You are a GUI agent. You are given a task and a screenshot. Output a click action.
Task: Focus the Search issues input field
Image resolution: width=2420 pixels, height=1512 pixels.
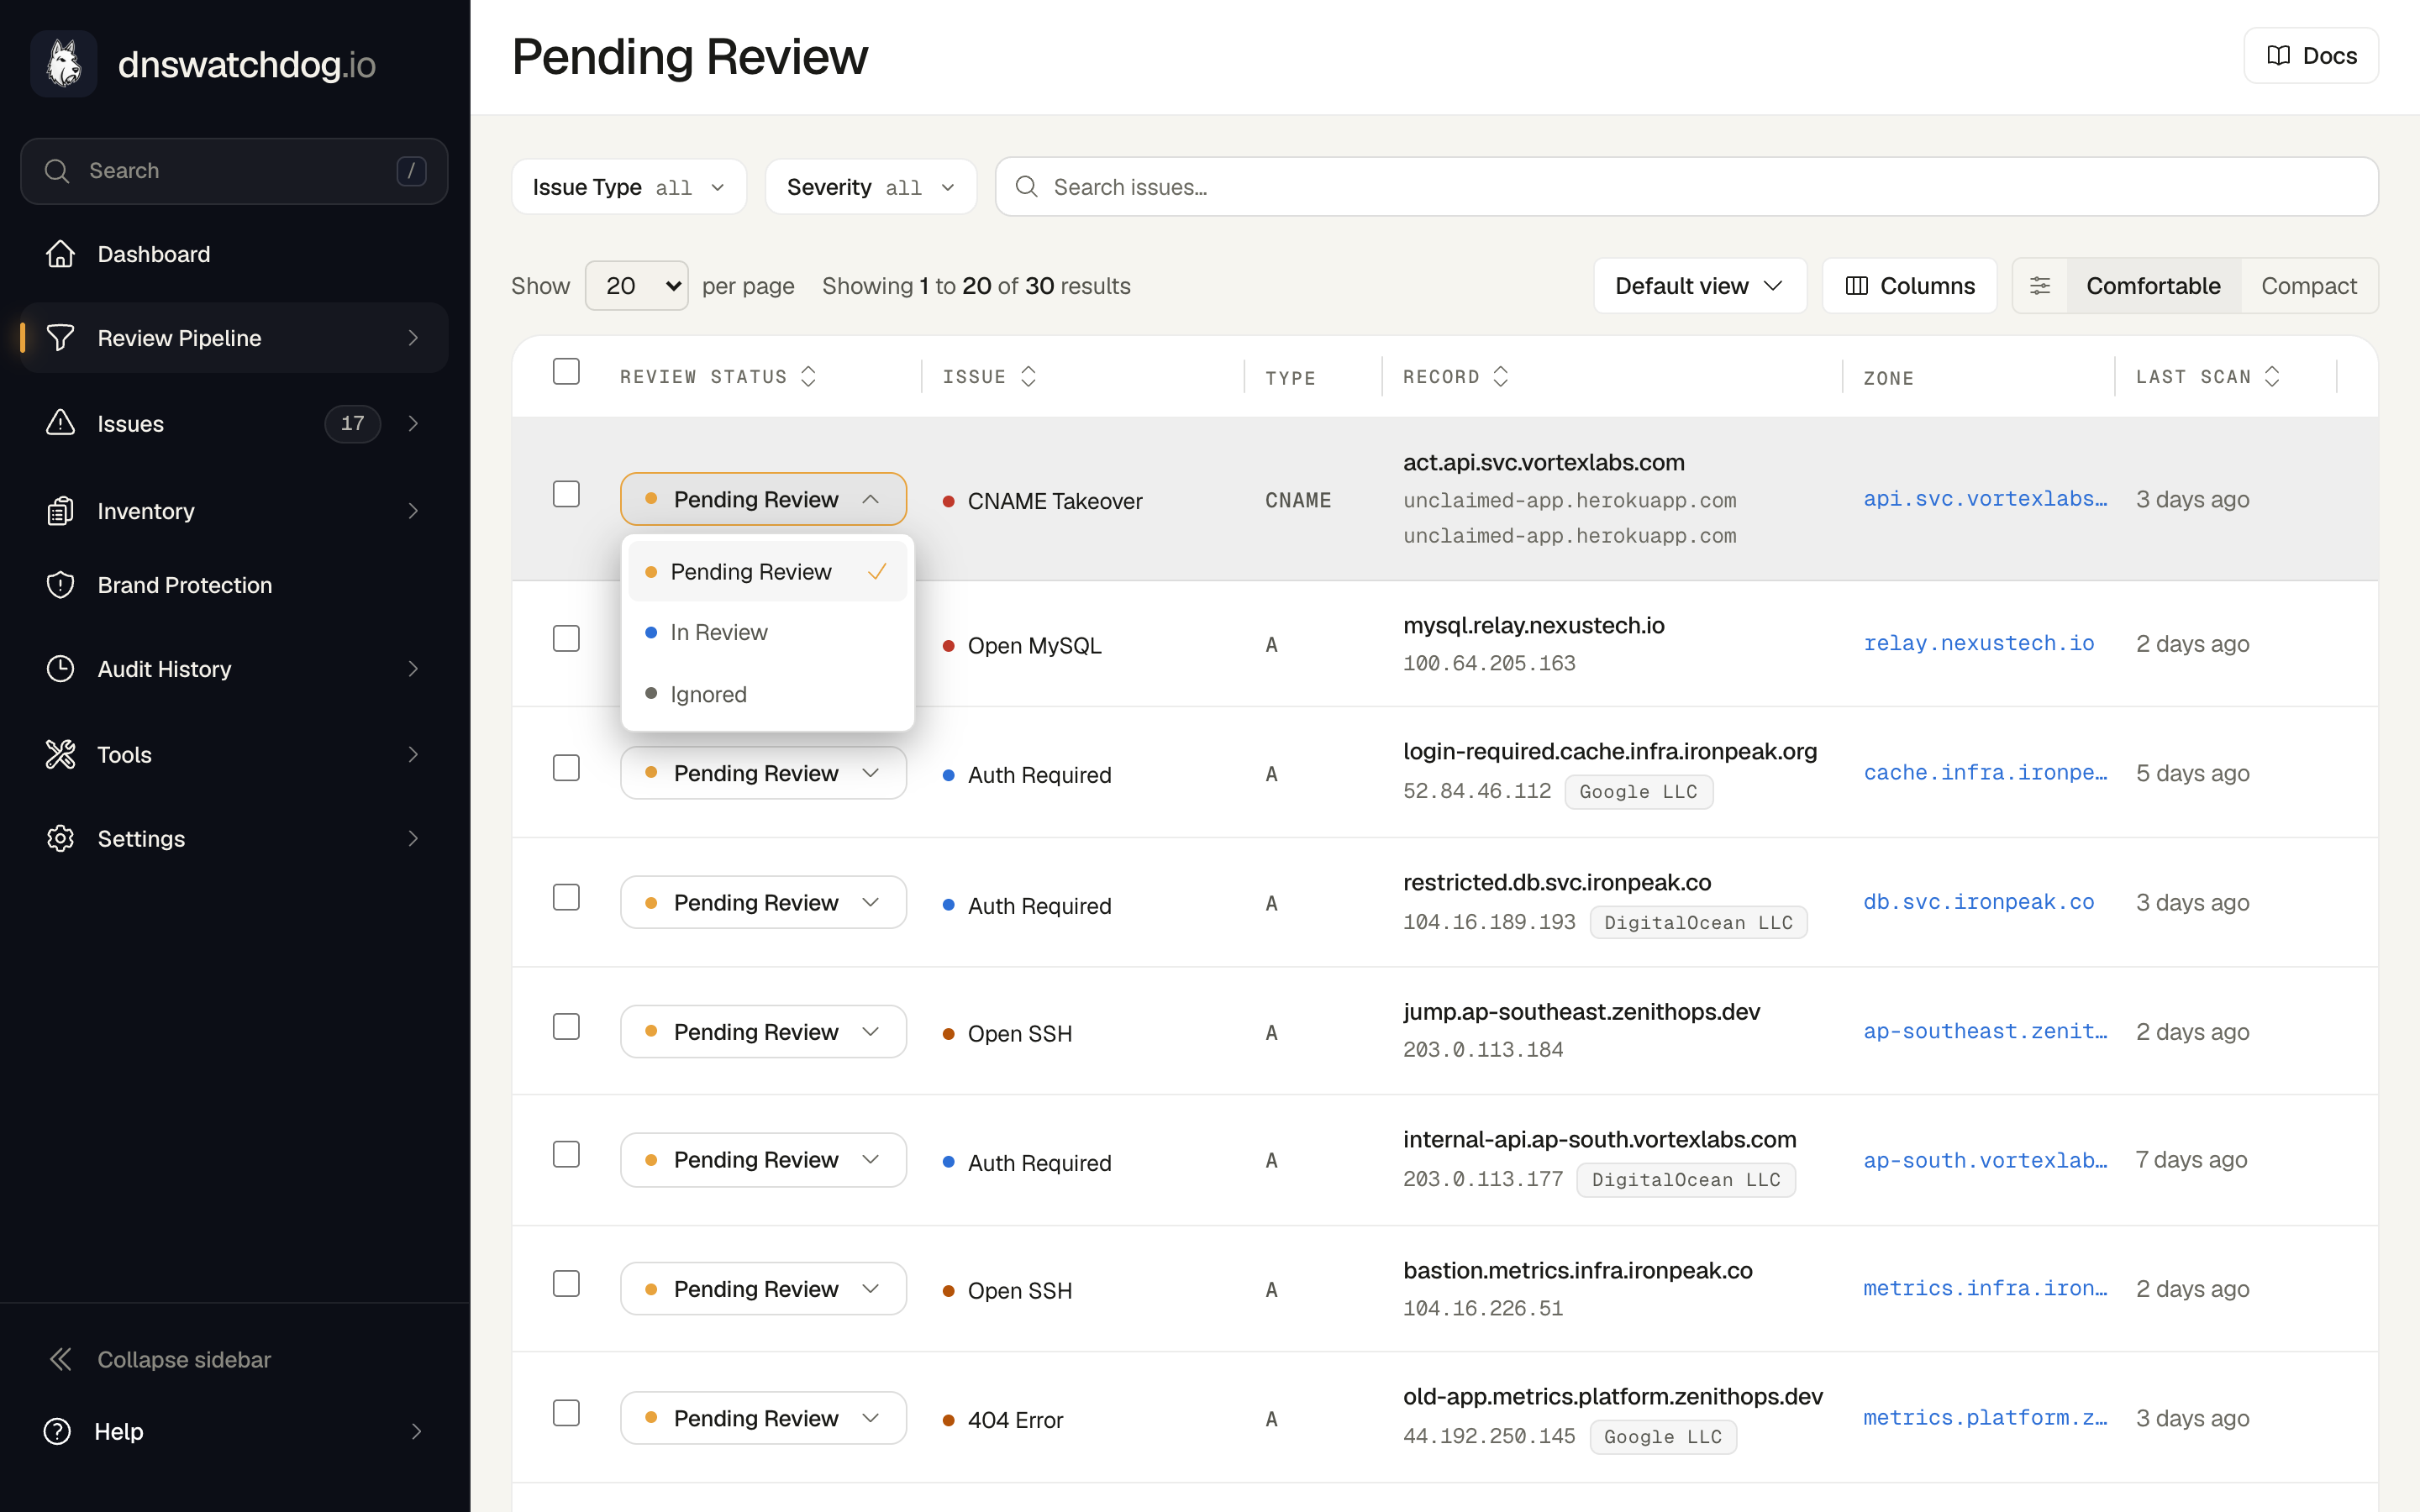tap(1686, 187)
